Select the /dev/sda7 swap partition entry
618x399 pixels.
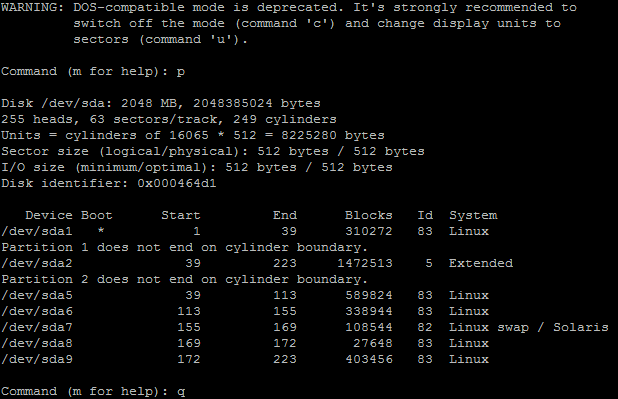pyautogui.click(x=305, y=327)
